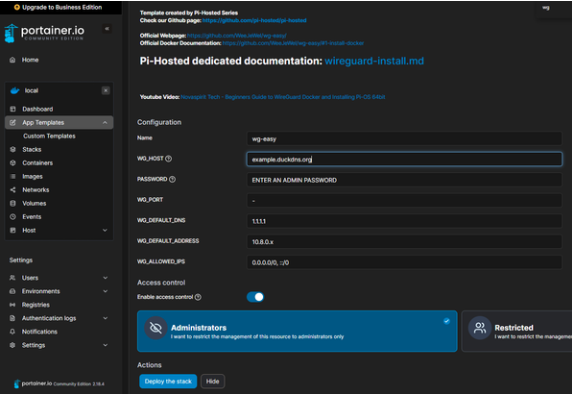
Task: Expand the Settings submenu chevron
Action: tap(105, 345)
